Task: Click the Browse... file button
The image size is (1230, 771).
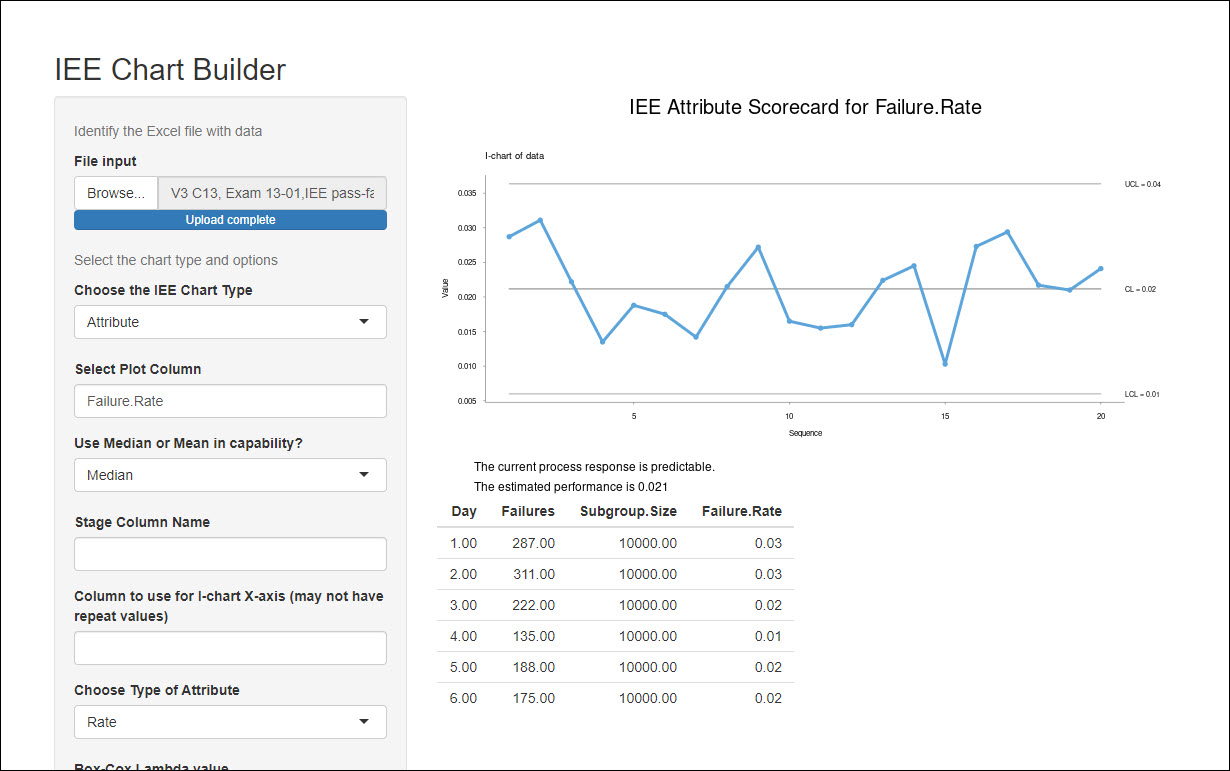Action: click(116, 193)
